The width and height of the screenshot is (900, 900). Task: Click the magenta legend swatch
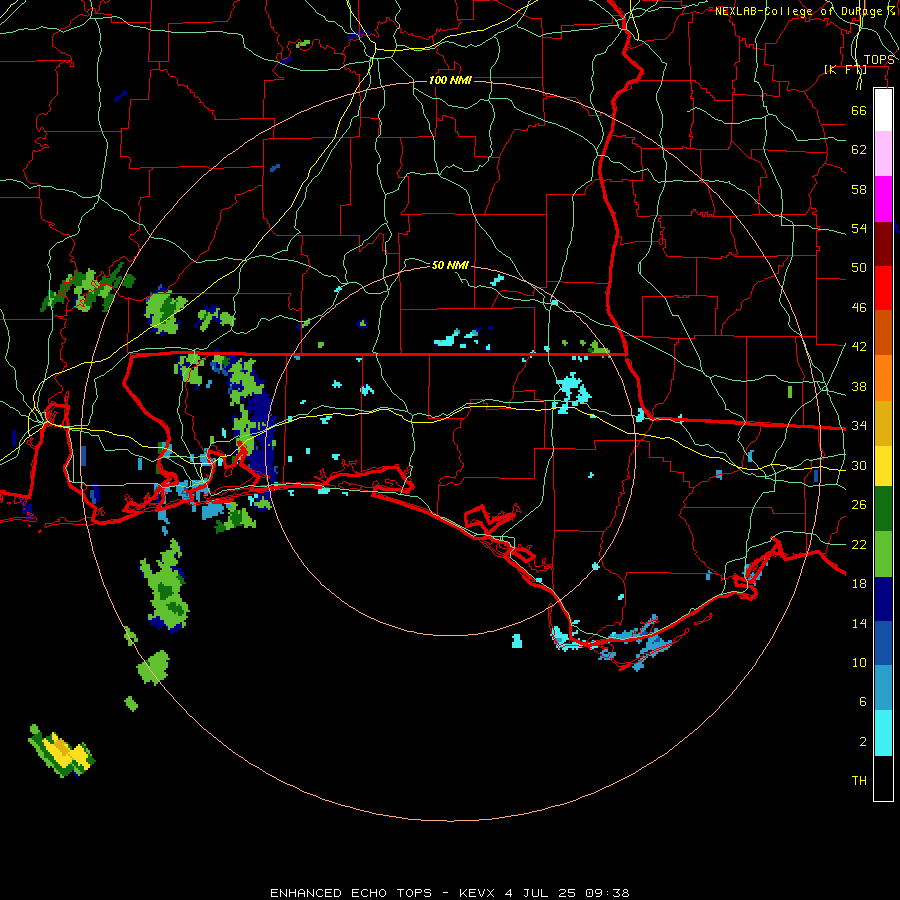(x=883, y=199)
